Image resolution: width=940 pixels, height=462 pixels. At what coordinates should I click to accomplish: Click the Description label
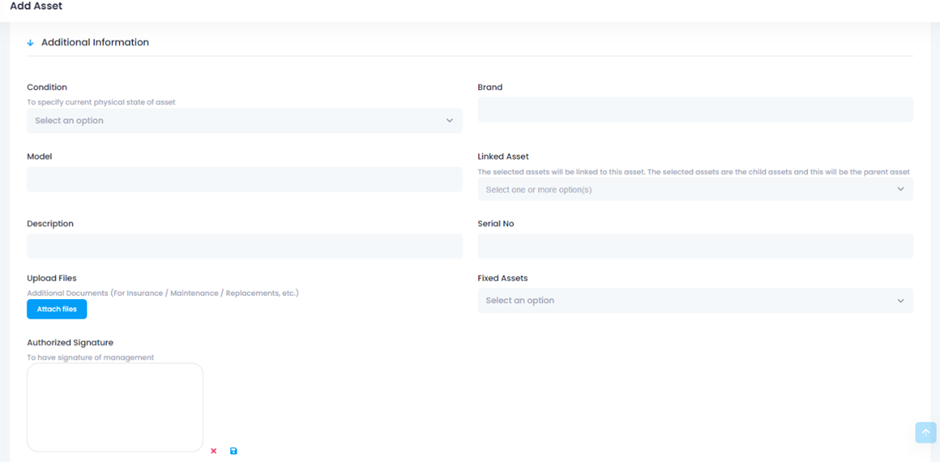50,224
